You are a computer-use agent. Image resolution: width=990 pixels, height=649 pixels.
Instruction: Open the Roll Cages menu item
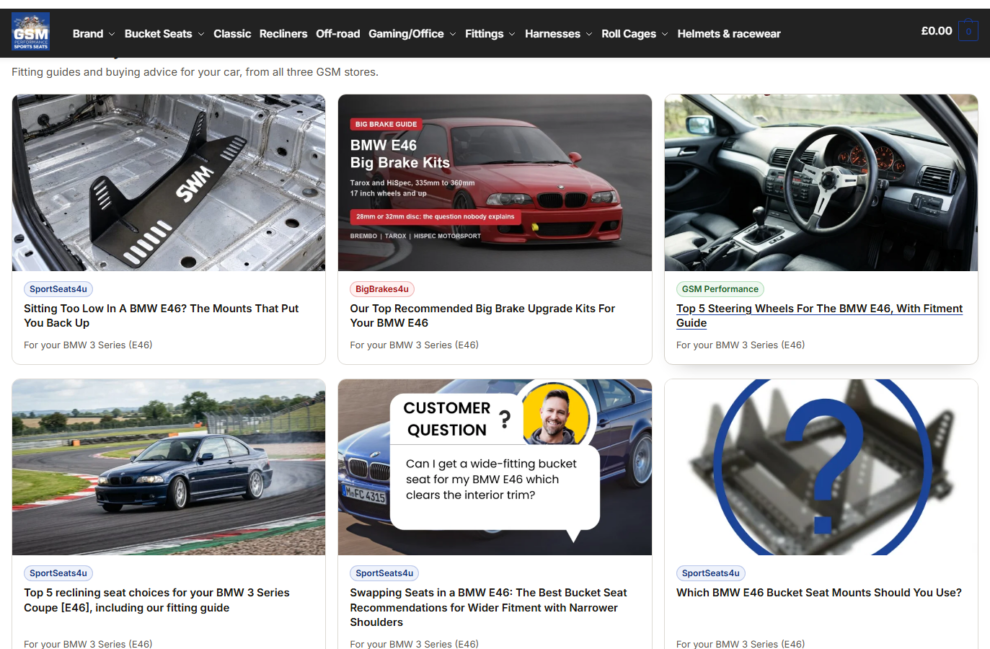click(628, 34)
